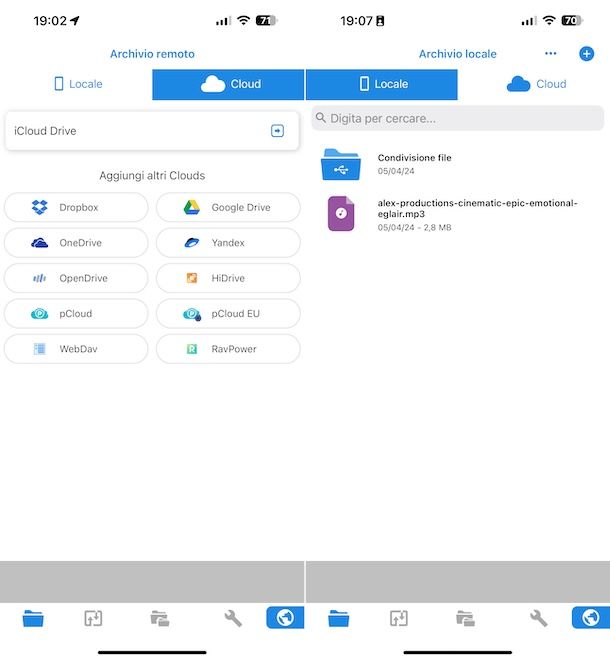Tap the 19:02 status bar clock

(50, 21)
